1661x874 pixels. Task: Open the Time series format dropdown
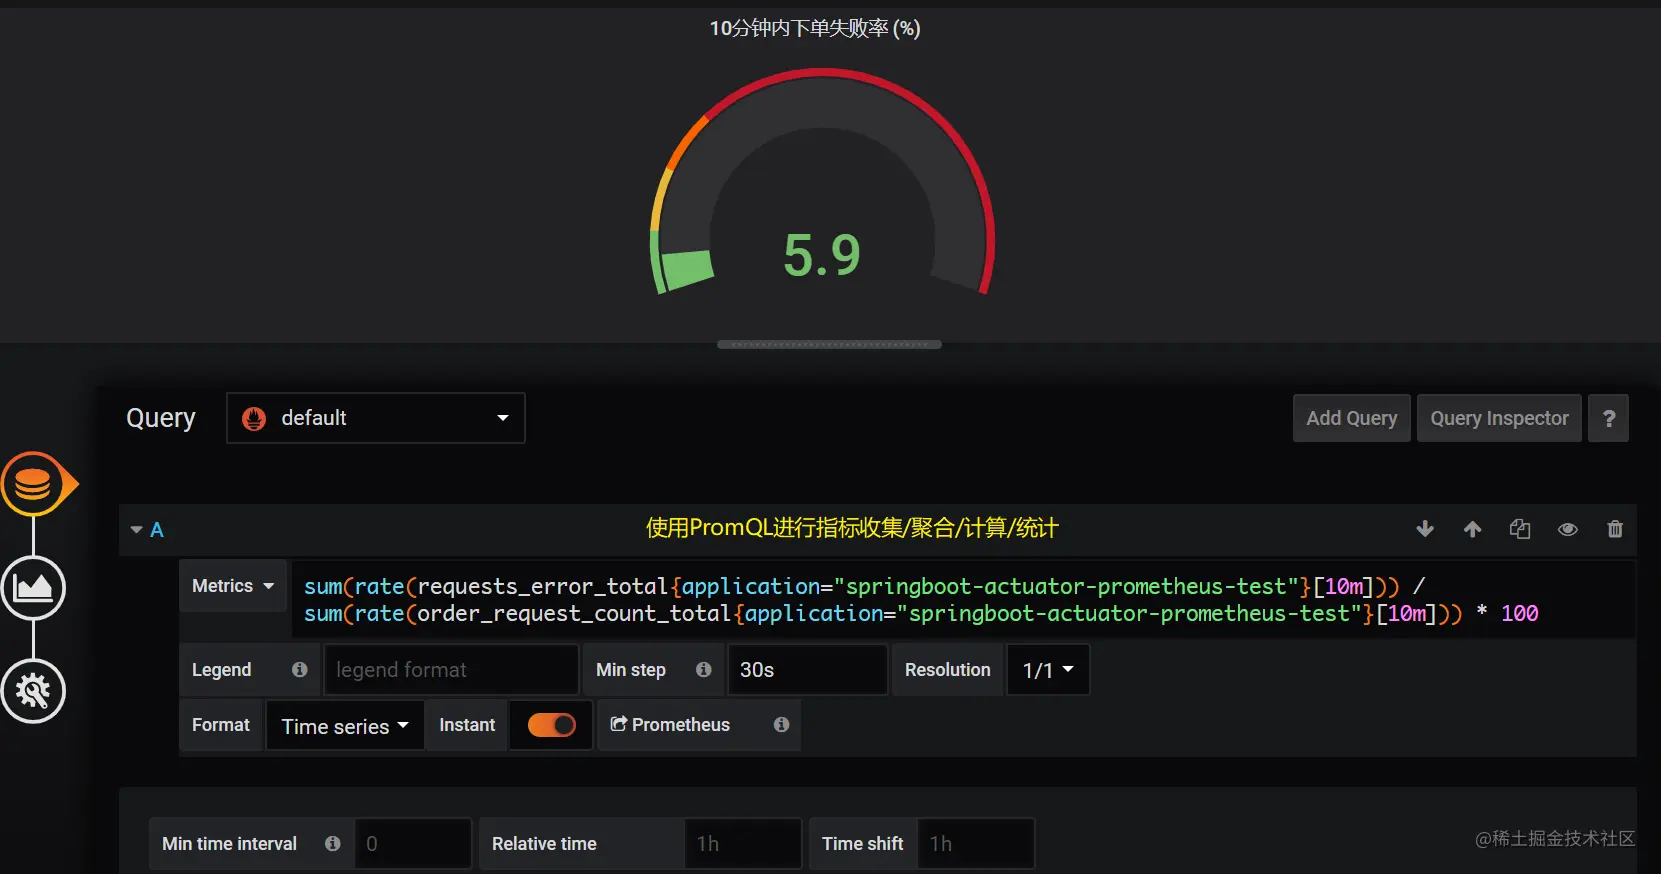pos(345,726)
